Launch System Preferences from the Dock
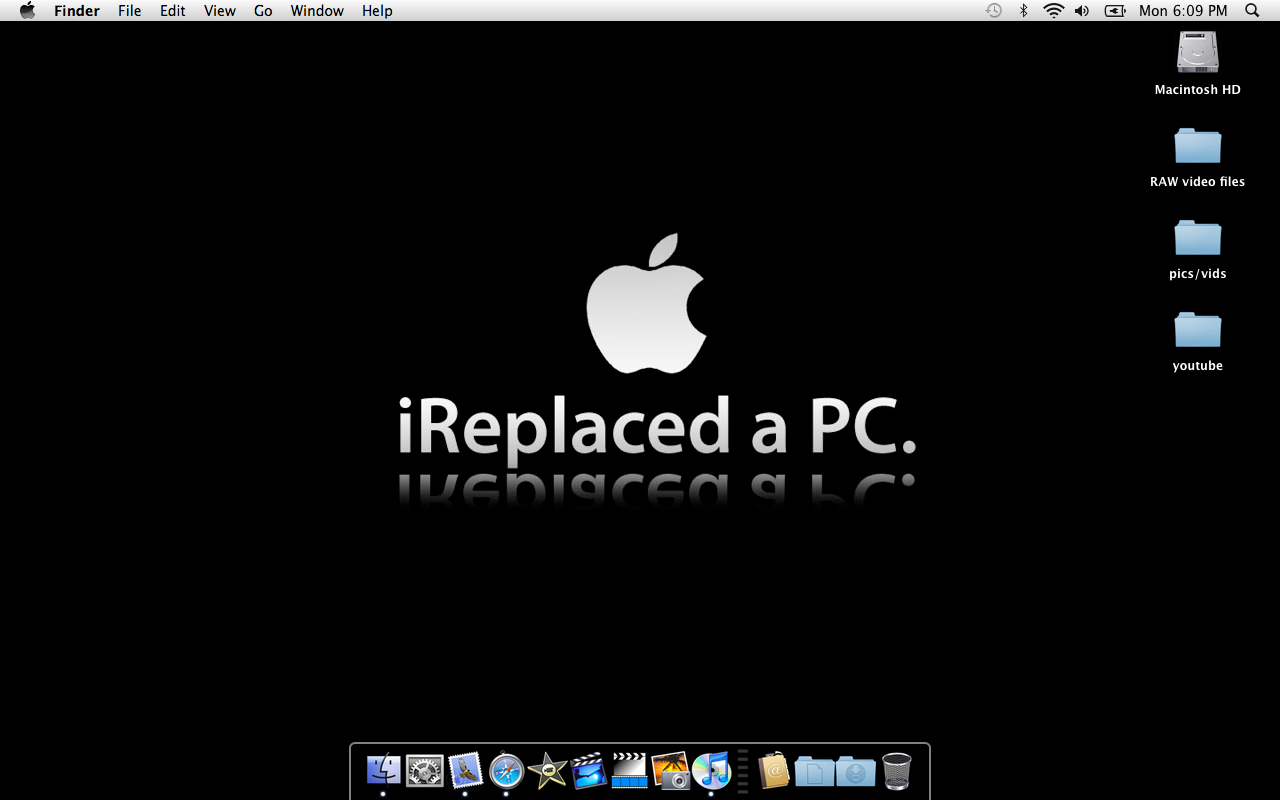Image resolution: width=1280 pixels, height=800 pixels. point(424,770)
